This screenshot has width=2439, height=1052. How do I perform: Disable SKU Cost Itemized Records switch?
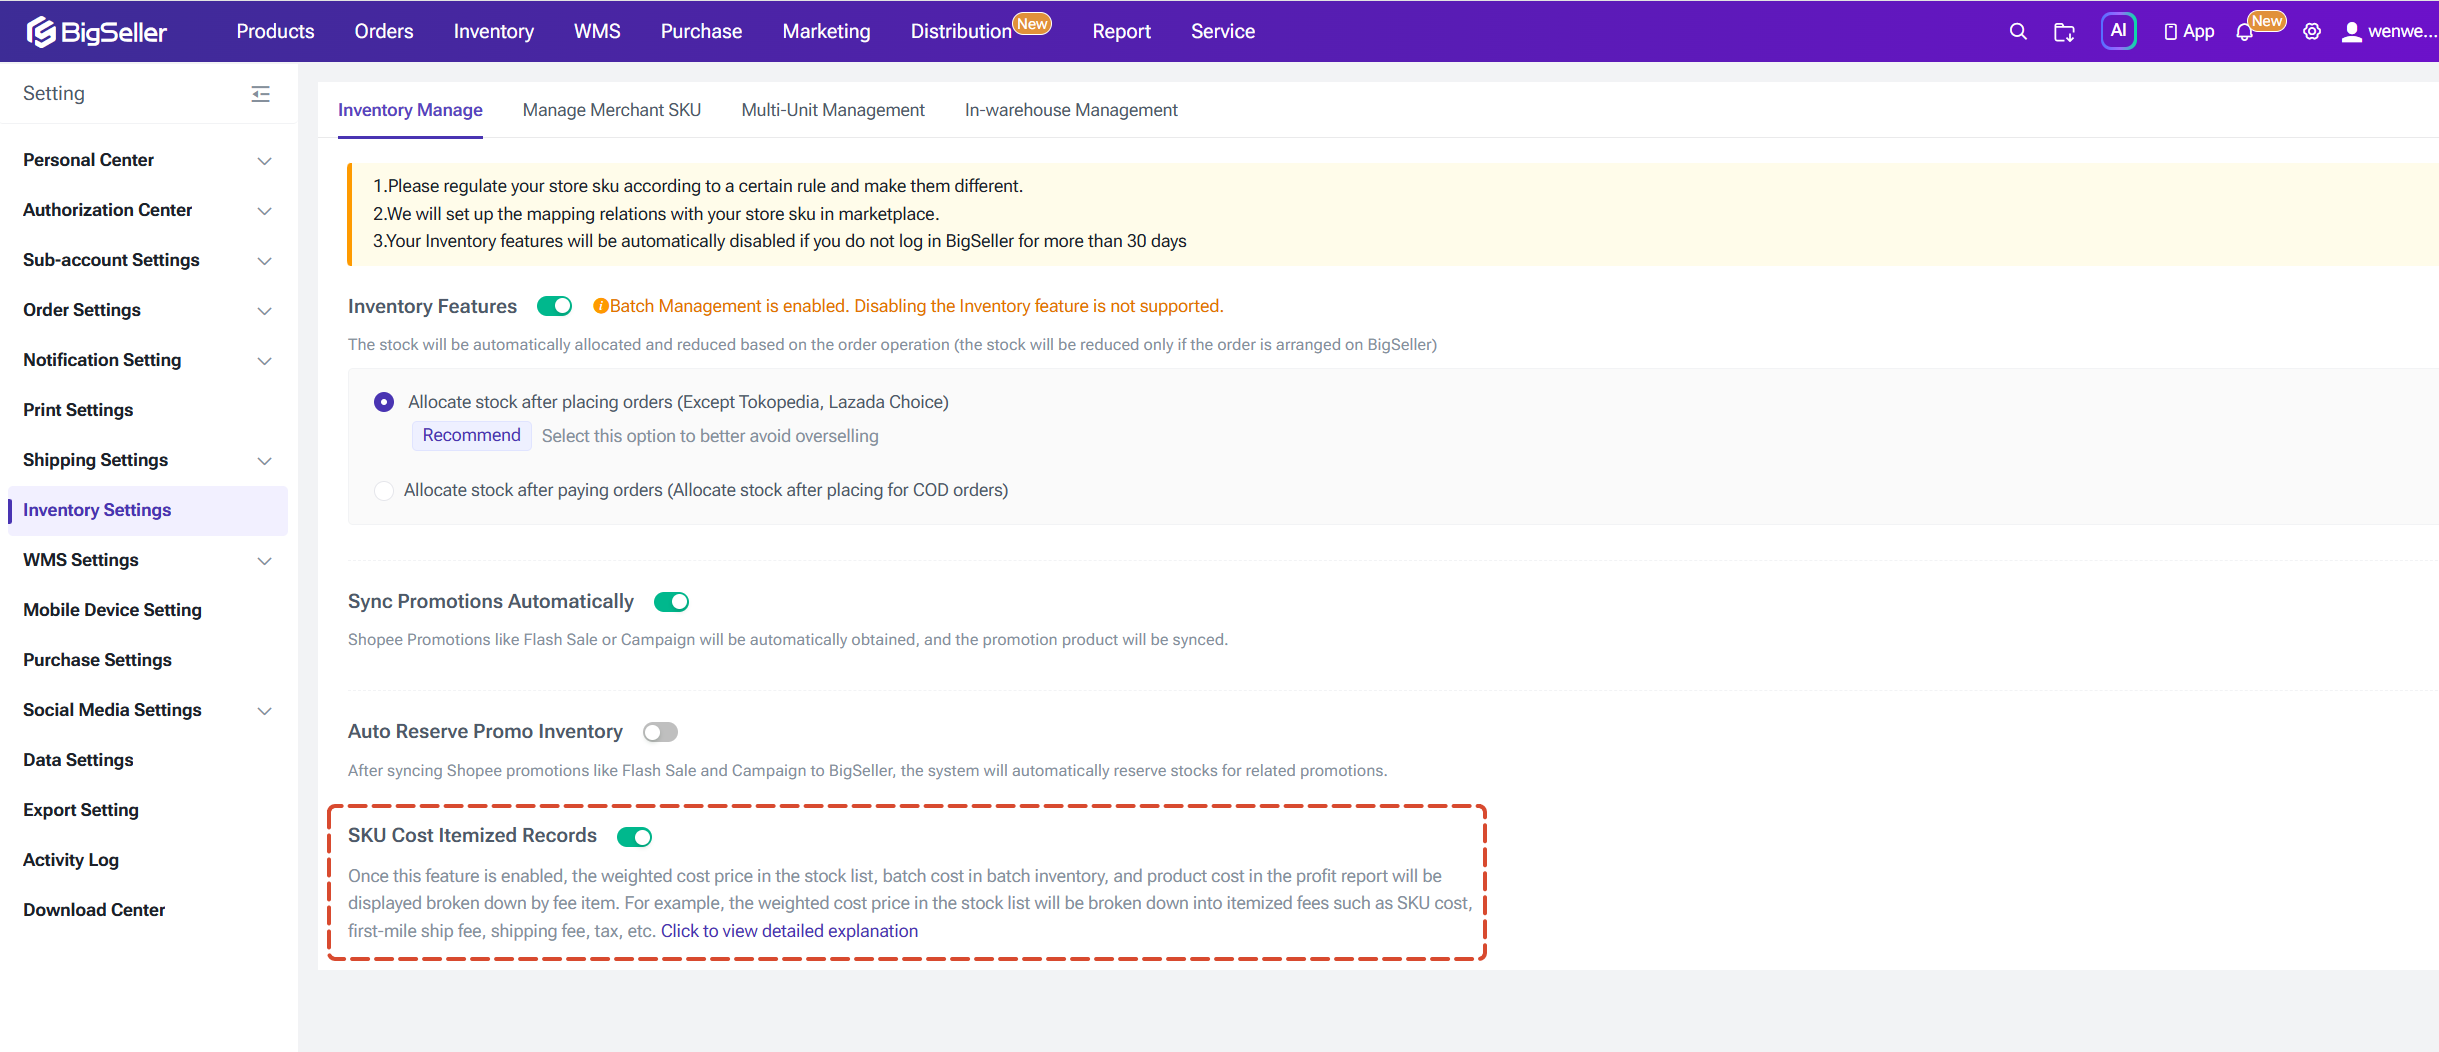pyautogui.click(x=634, y=837)
